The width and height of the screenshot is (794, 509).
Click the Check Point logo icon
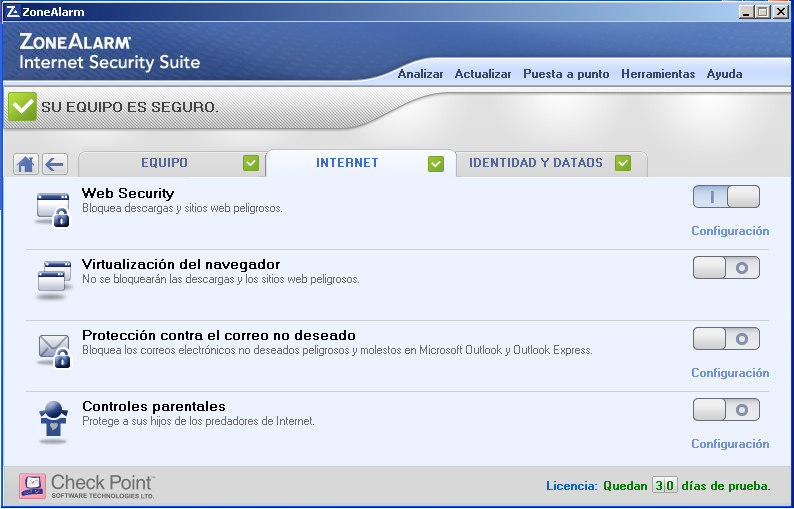pyautogui.click(x=32, y=486)
